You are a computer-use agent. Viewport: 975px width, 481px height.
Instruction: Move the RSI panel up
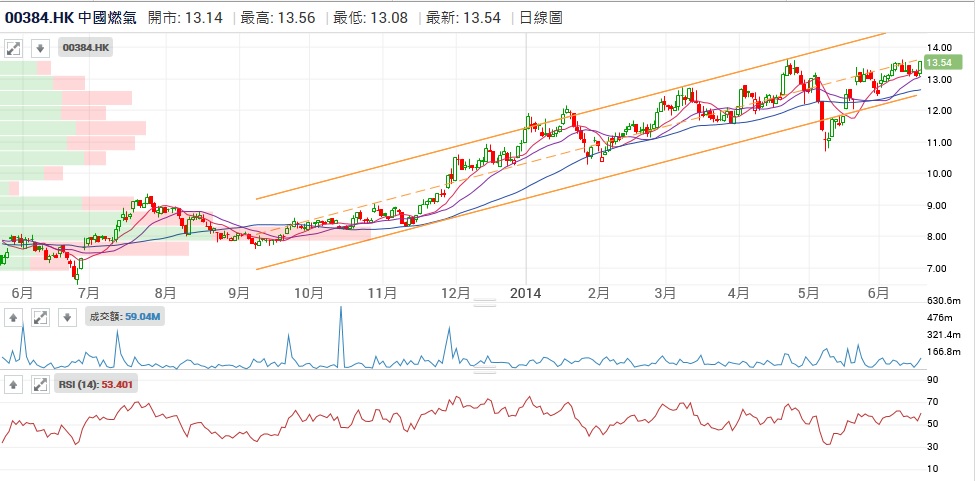pyautogui.click(x=15, y=384)
